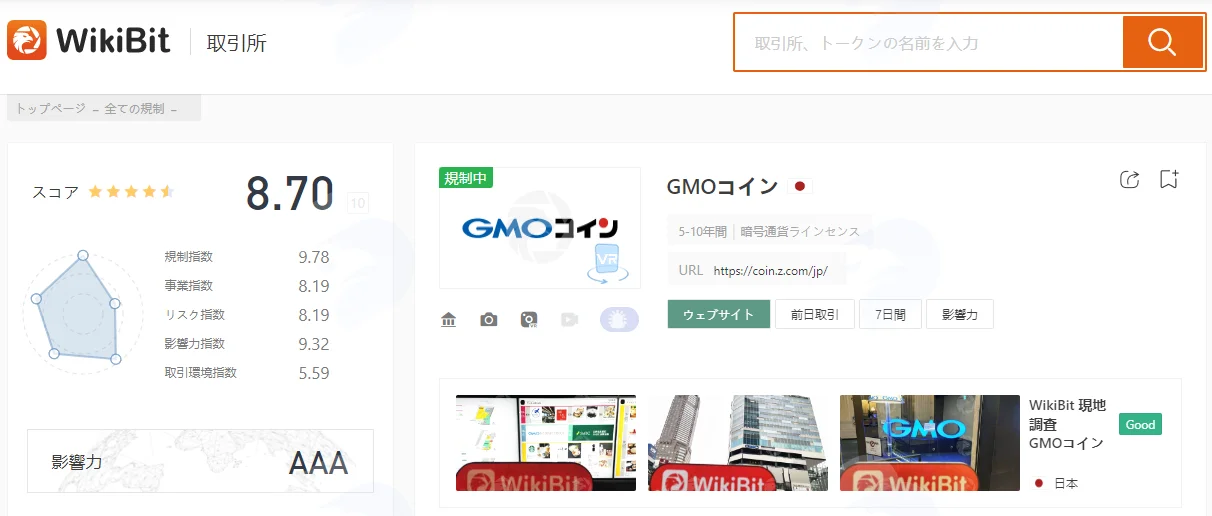Open 全ての規制 breadcrumb link
This screenshot has width=1212, height=516.
point(134,109)
